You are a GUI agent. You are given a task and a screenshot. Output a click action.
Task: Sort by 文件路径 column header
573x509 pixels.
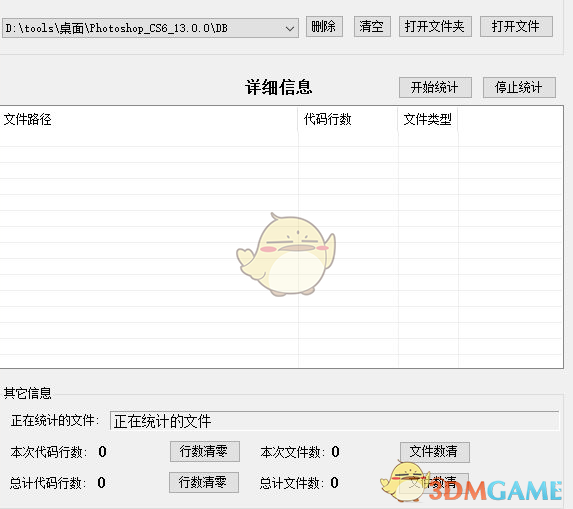pos(149,119)
